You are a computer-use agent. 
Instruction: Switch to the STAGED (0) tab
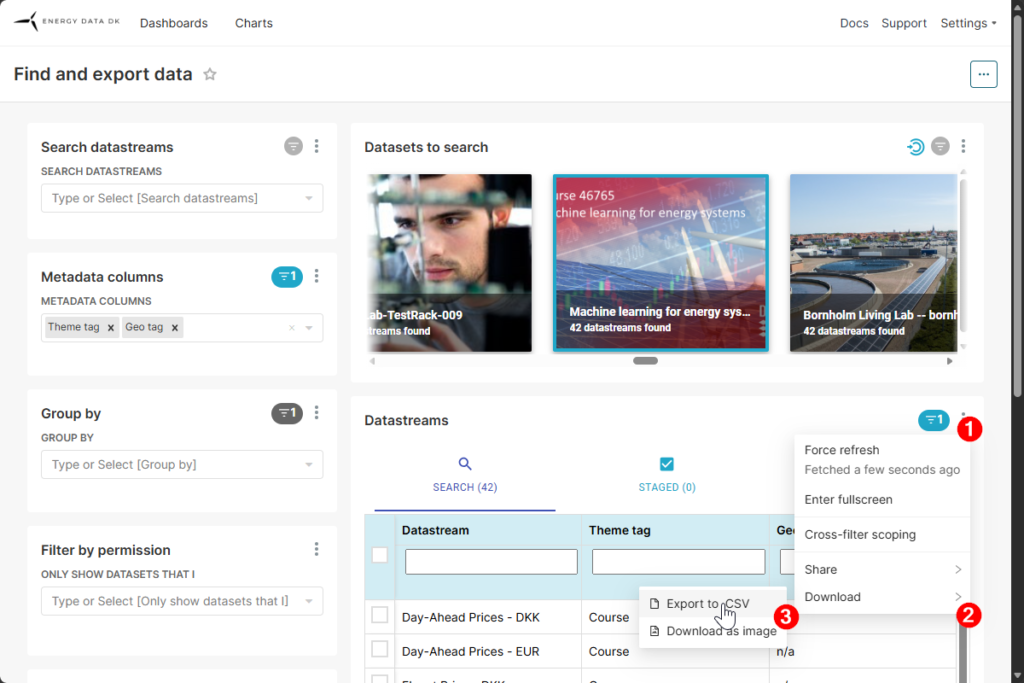667,475
